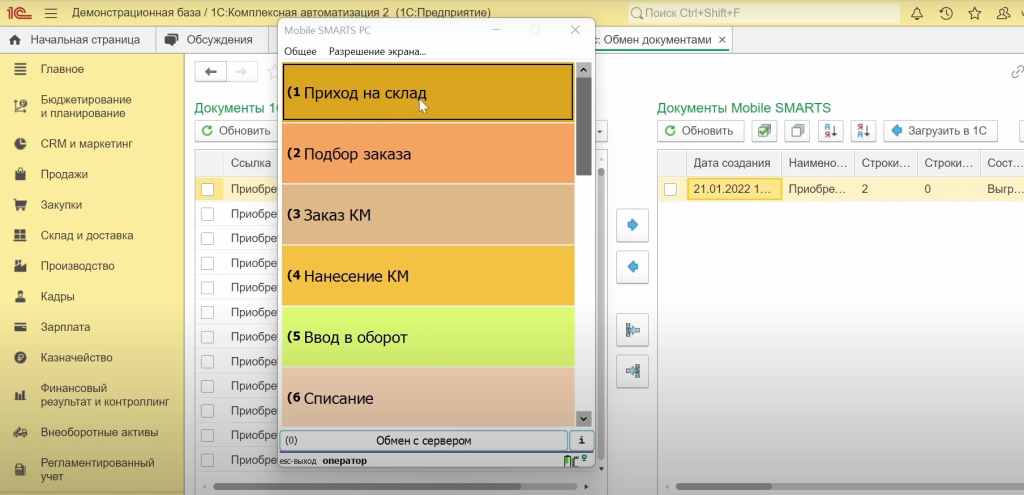Select Приход на склад operation
The height and width of the screenshot is (495, 1024).
click(x=428, y=92)
